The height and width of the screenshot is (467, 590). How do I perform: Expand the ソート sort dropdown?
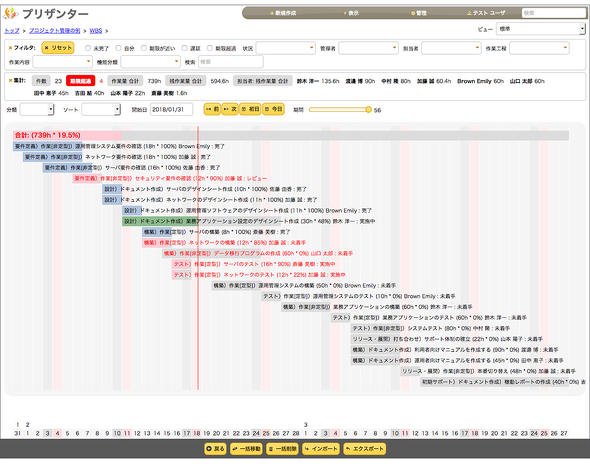(x=101, y=110)
